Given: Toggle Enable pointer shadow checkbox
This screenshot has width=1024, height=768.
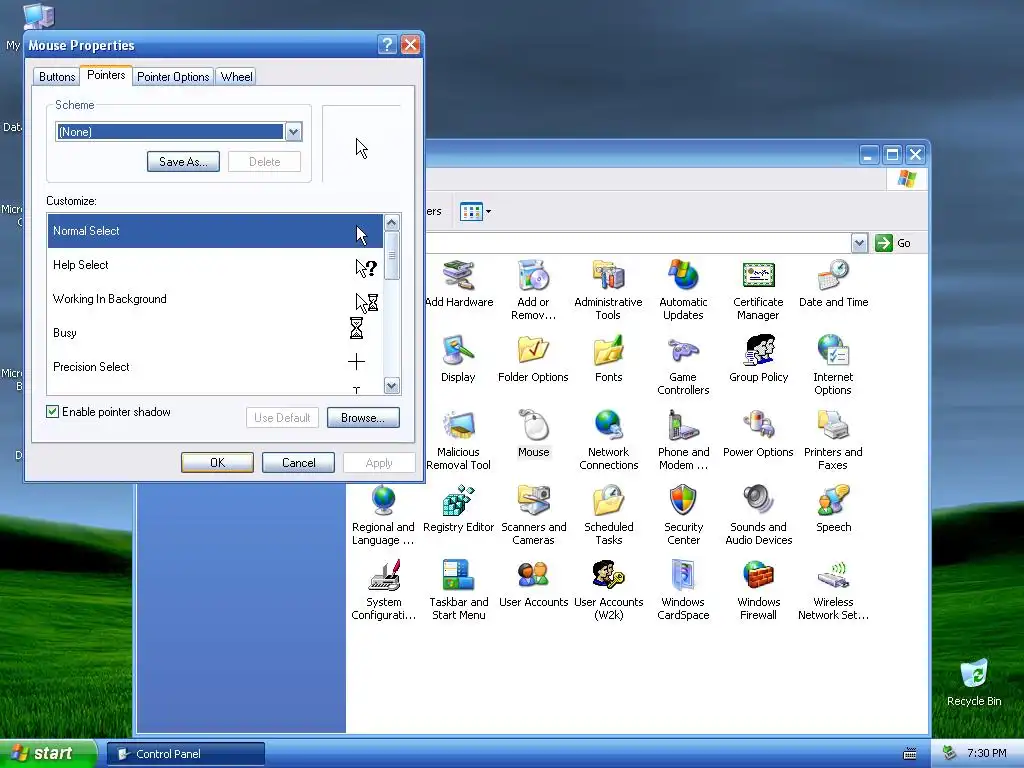Looking at the screenshot, I should click(x=52, y=411).
